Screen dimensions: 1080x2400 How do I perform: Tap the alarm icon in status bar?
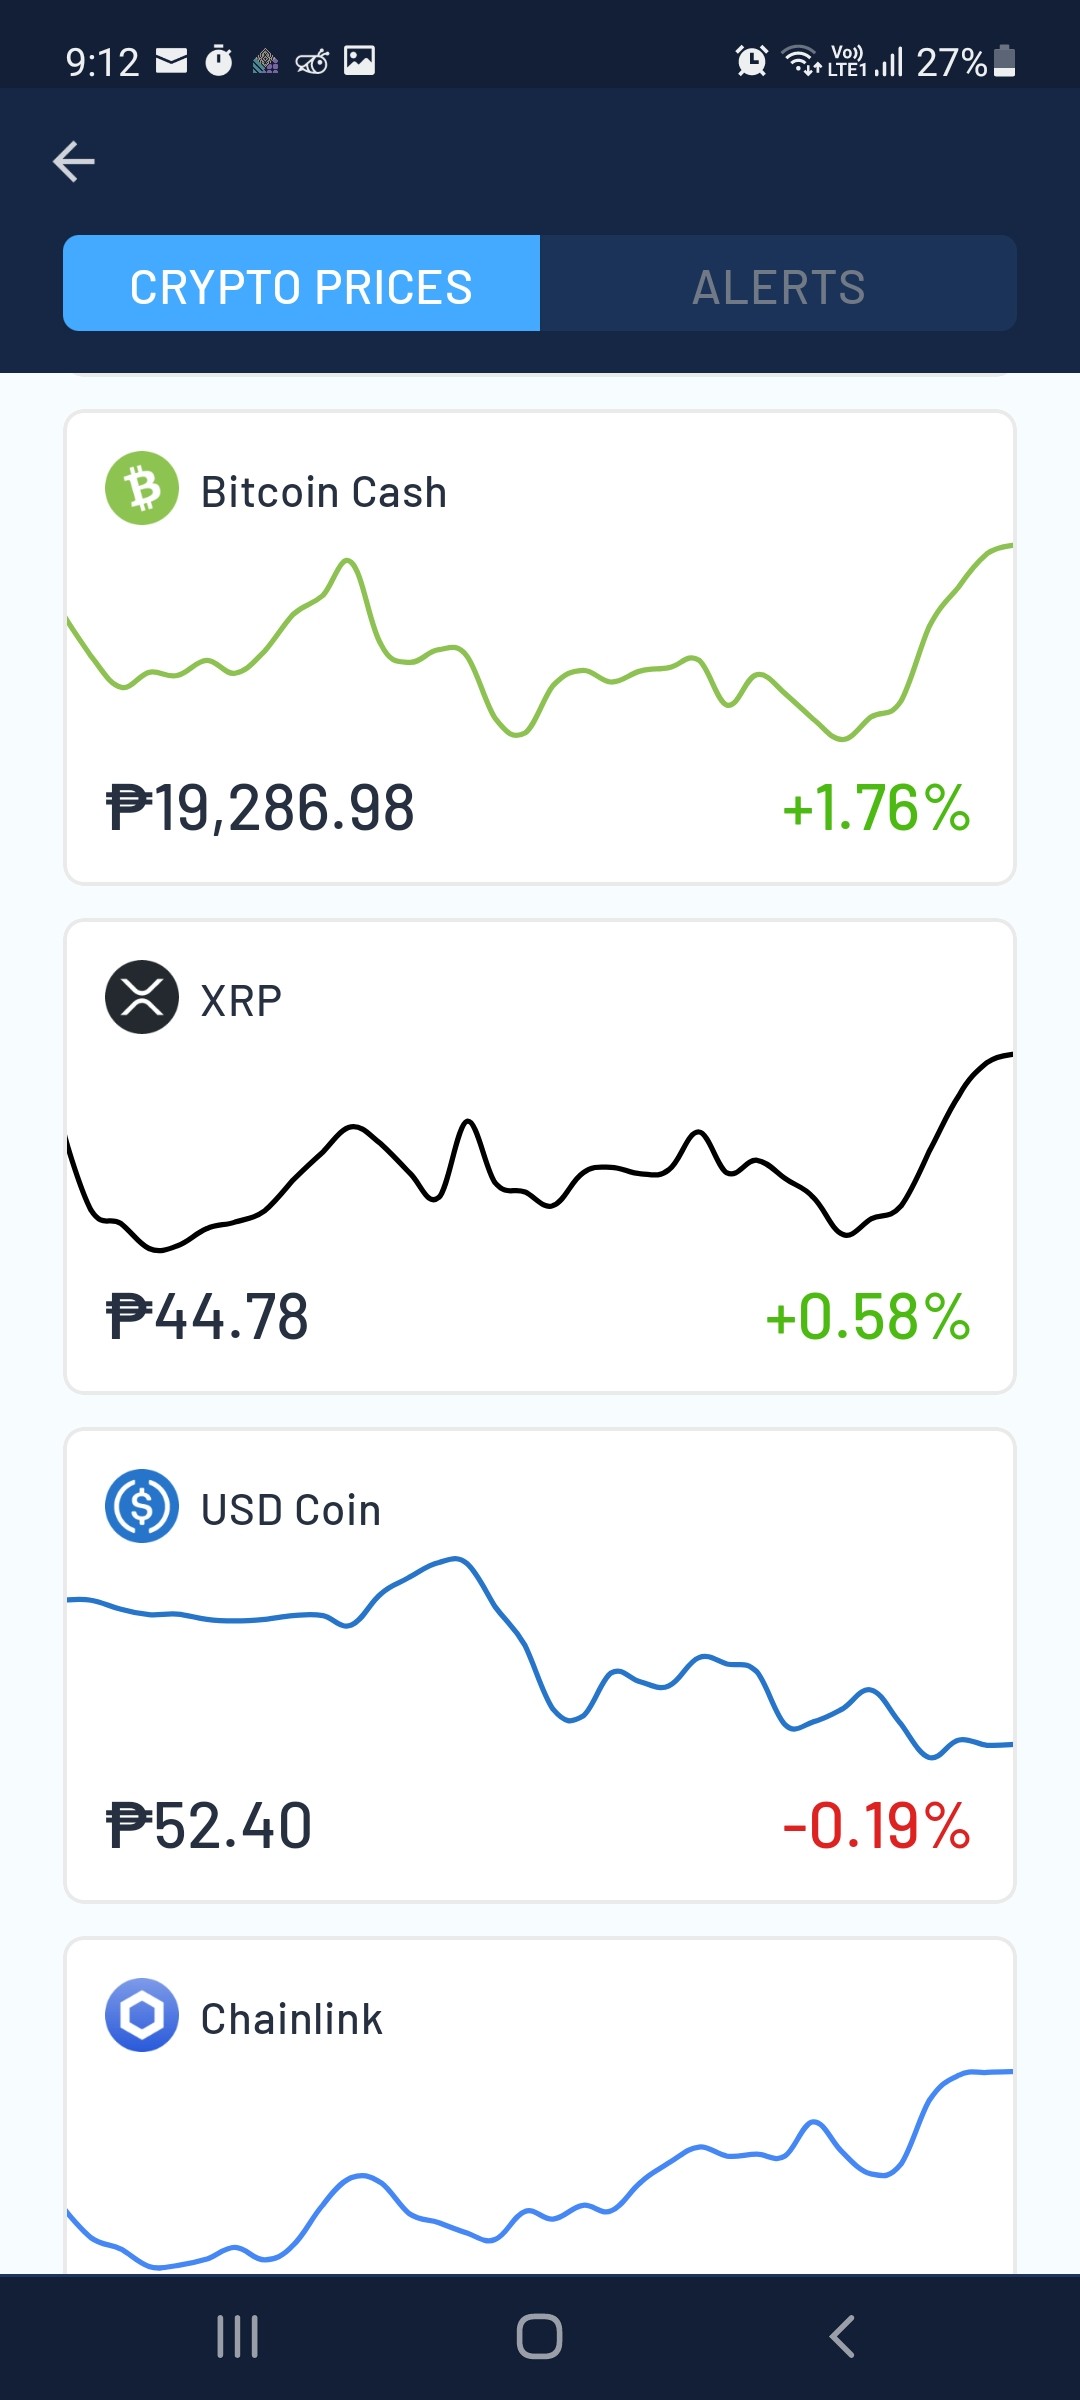(751, 61)
